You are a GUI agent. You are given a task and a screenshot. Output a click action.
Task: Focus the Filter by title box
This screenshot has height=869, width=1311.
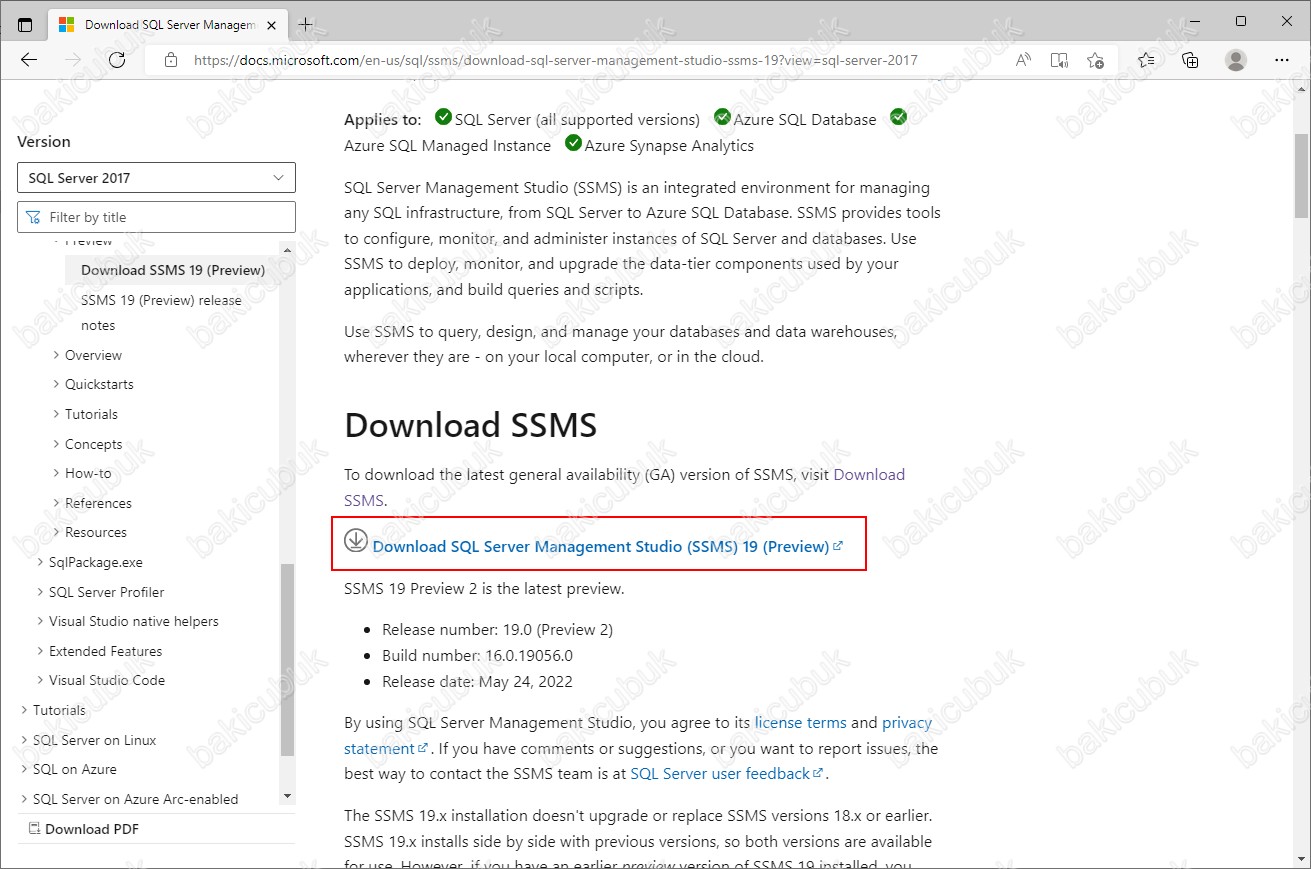click(x=156, y=217)
